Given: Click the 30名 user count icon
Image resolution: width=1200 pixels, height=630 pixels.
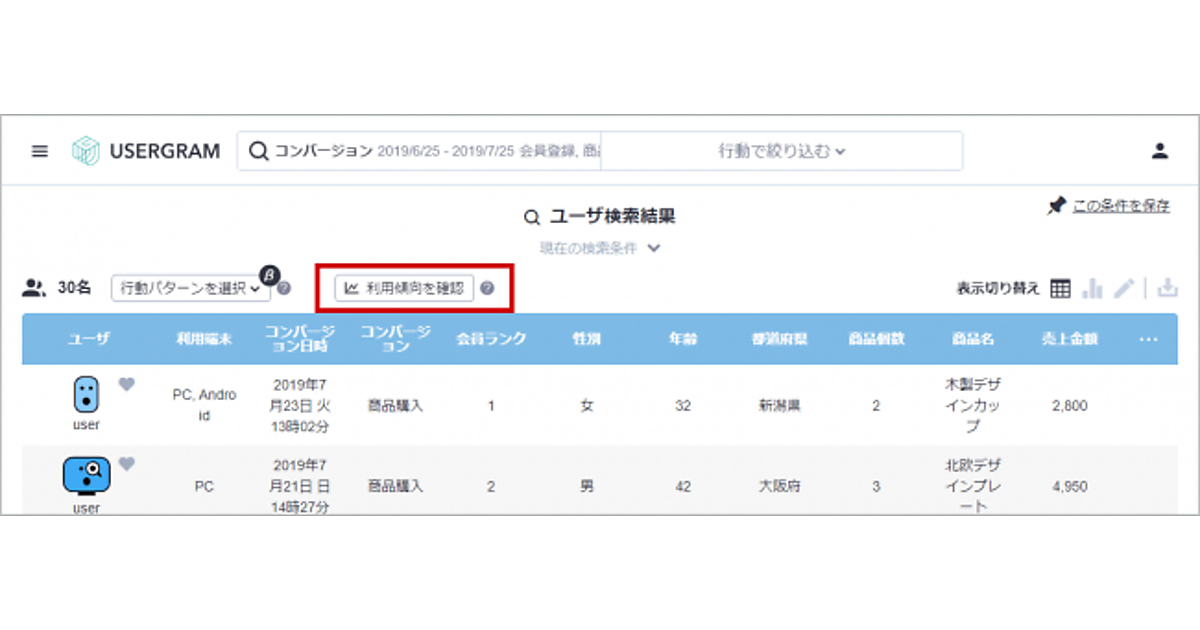Looking at the screenshot, I should coord(34,288).
